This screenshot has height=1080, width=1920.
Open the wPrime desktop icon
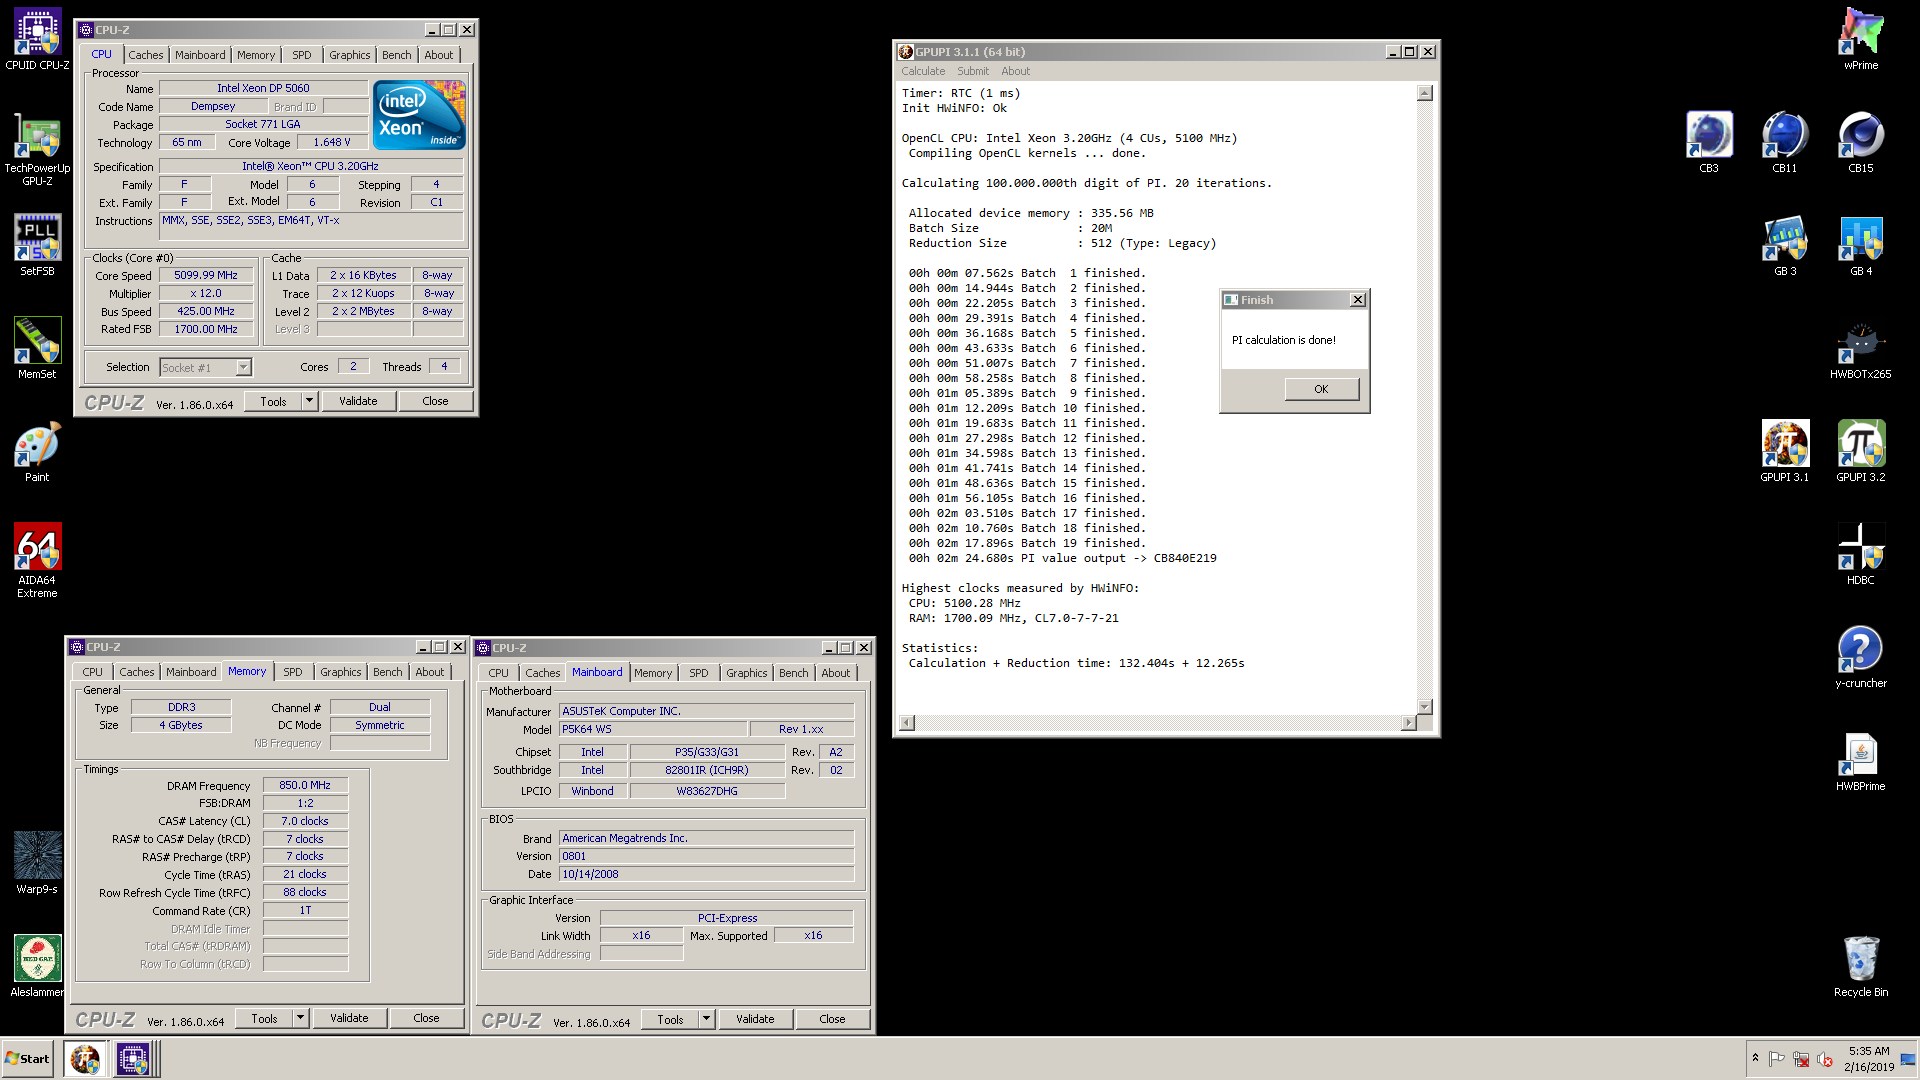(1860, 40)
